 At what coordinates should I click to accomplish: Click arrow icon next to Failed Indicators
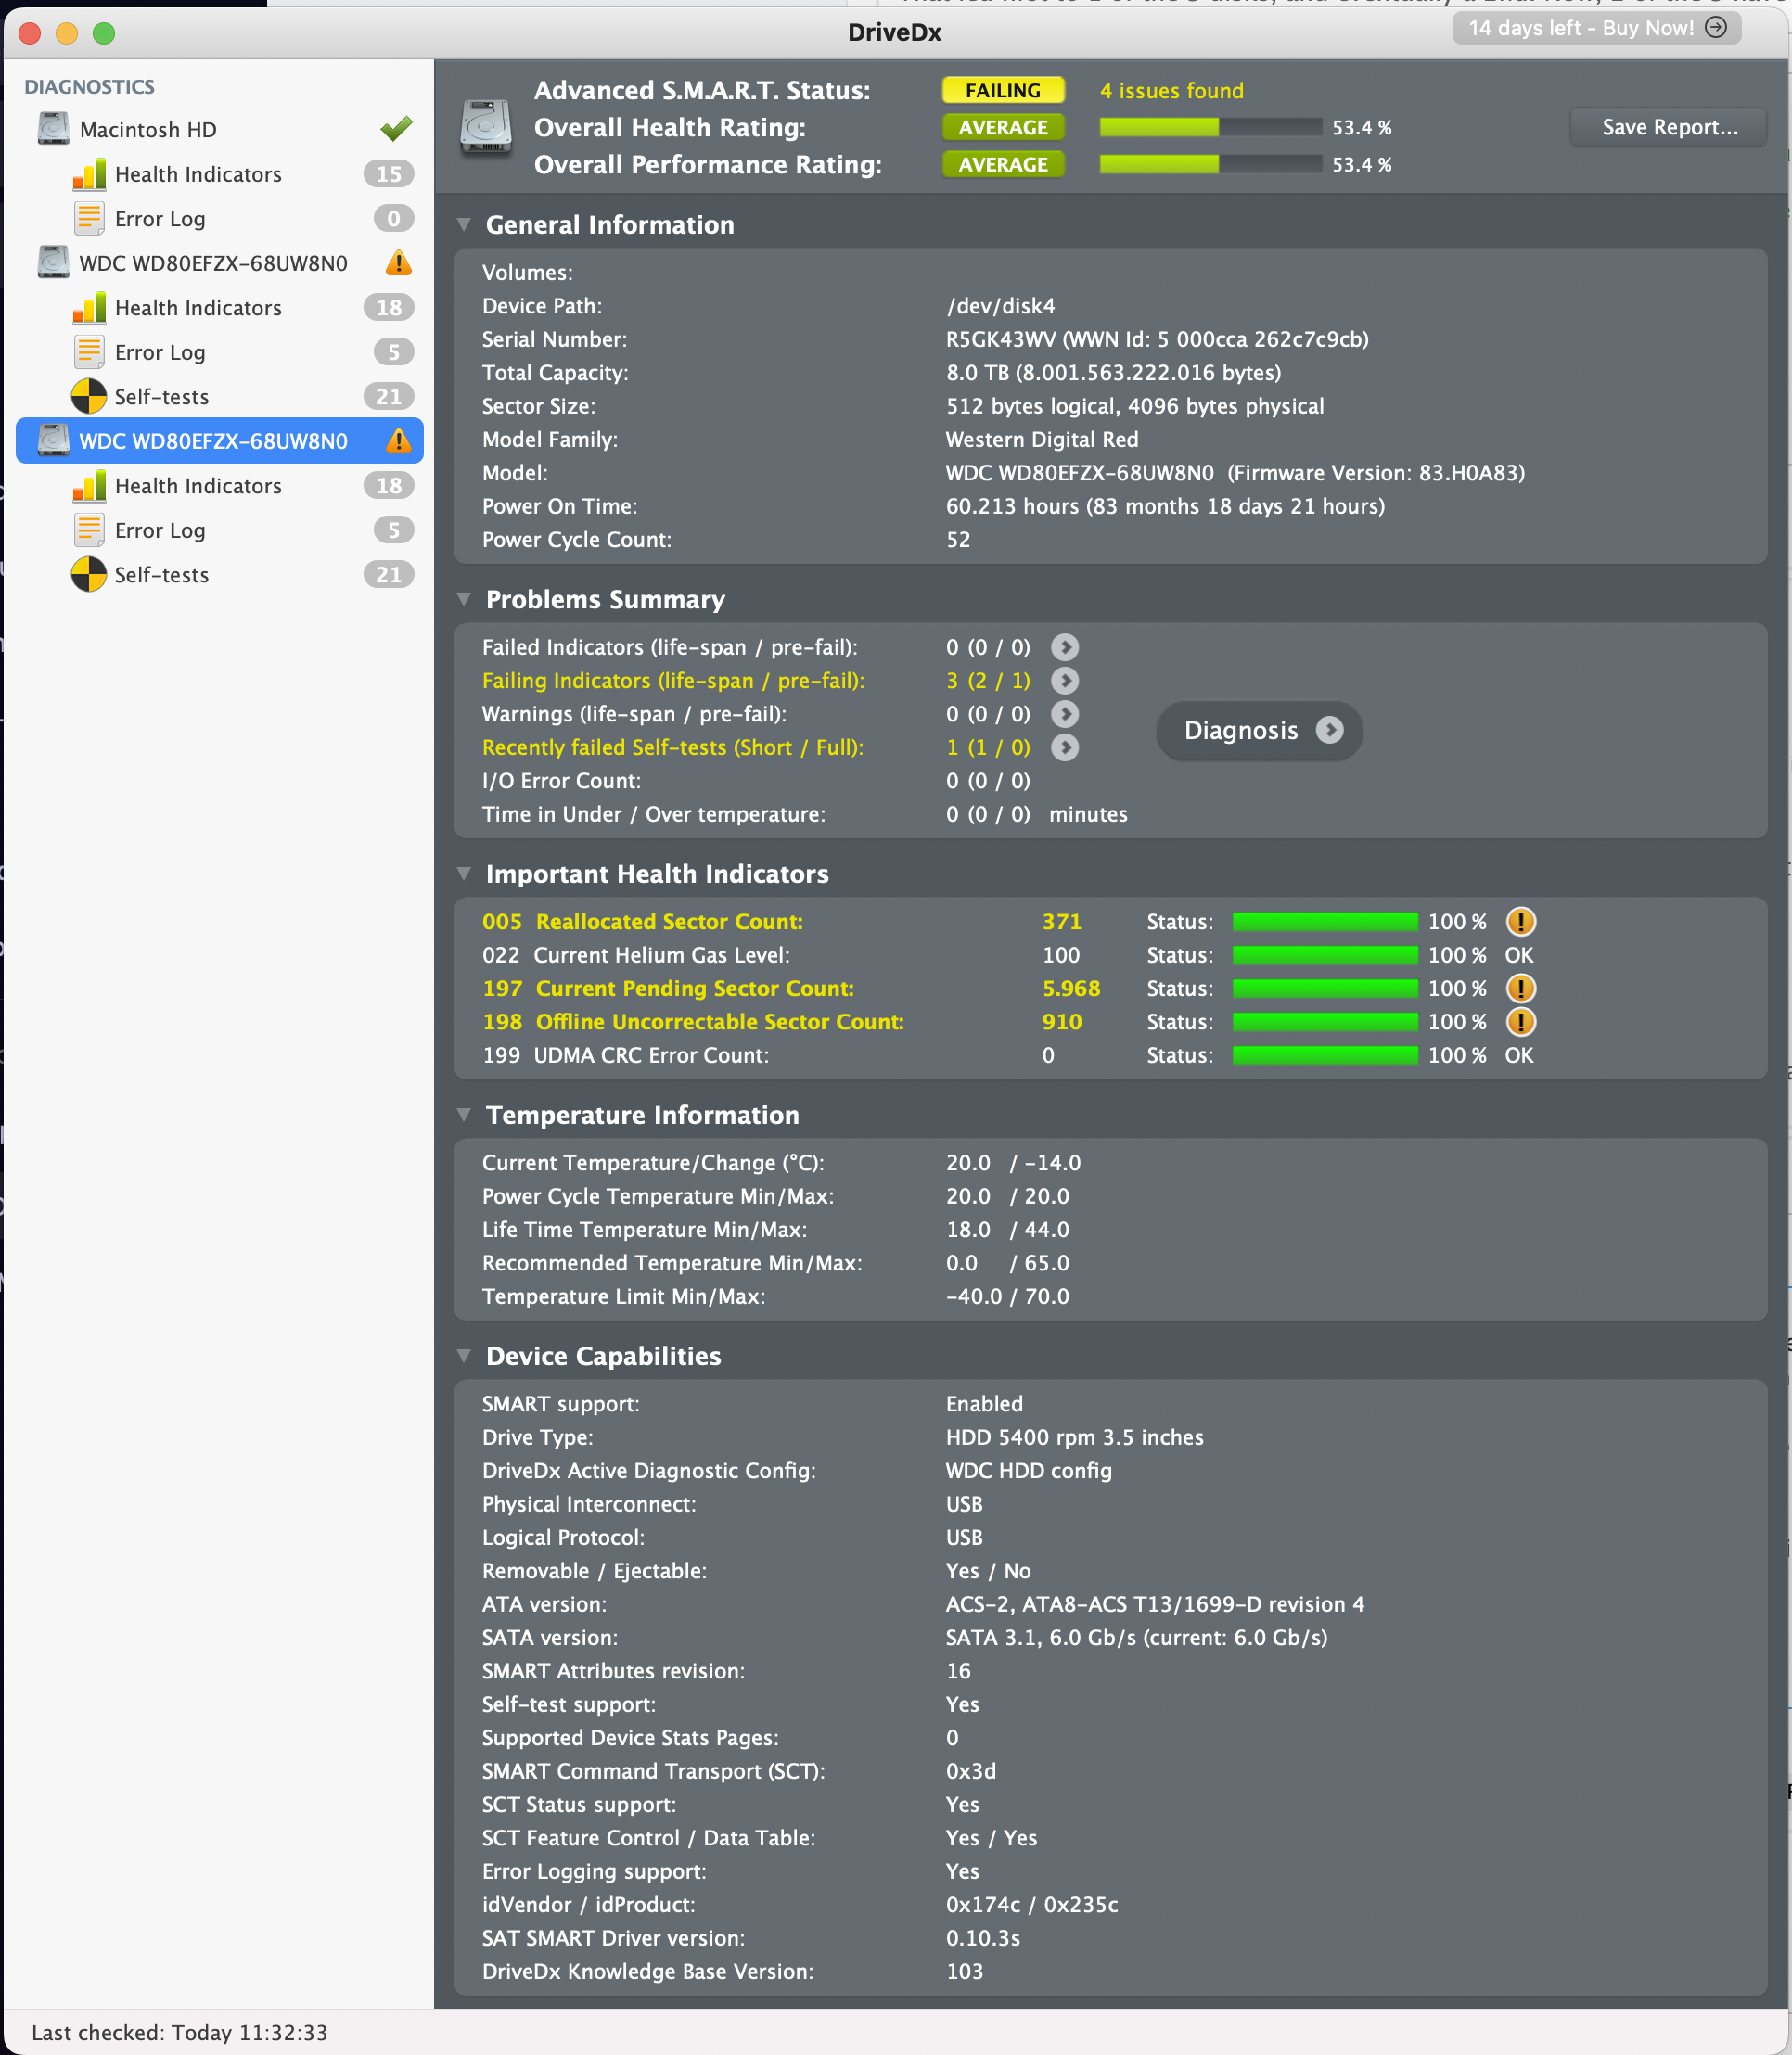(x=1065, y=647)
